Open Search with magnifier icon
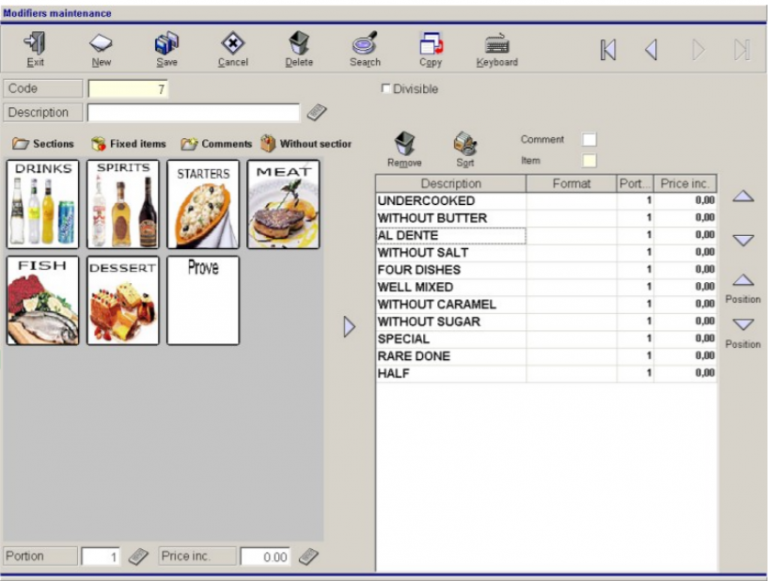The image size is (768, 581). [364, 48]
